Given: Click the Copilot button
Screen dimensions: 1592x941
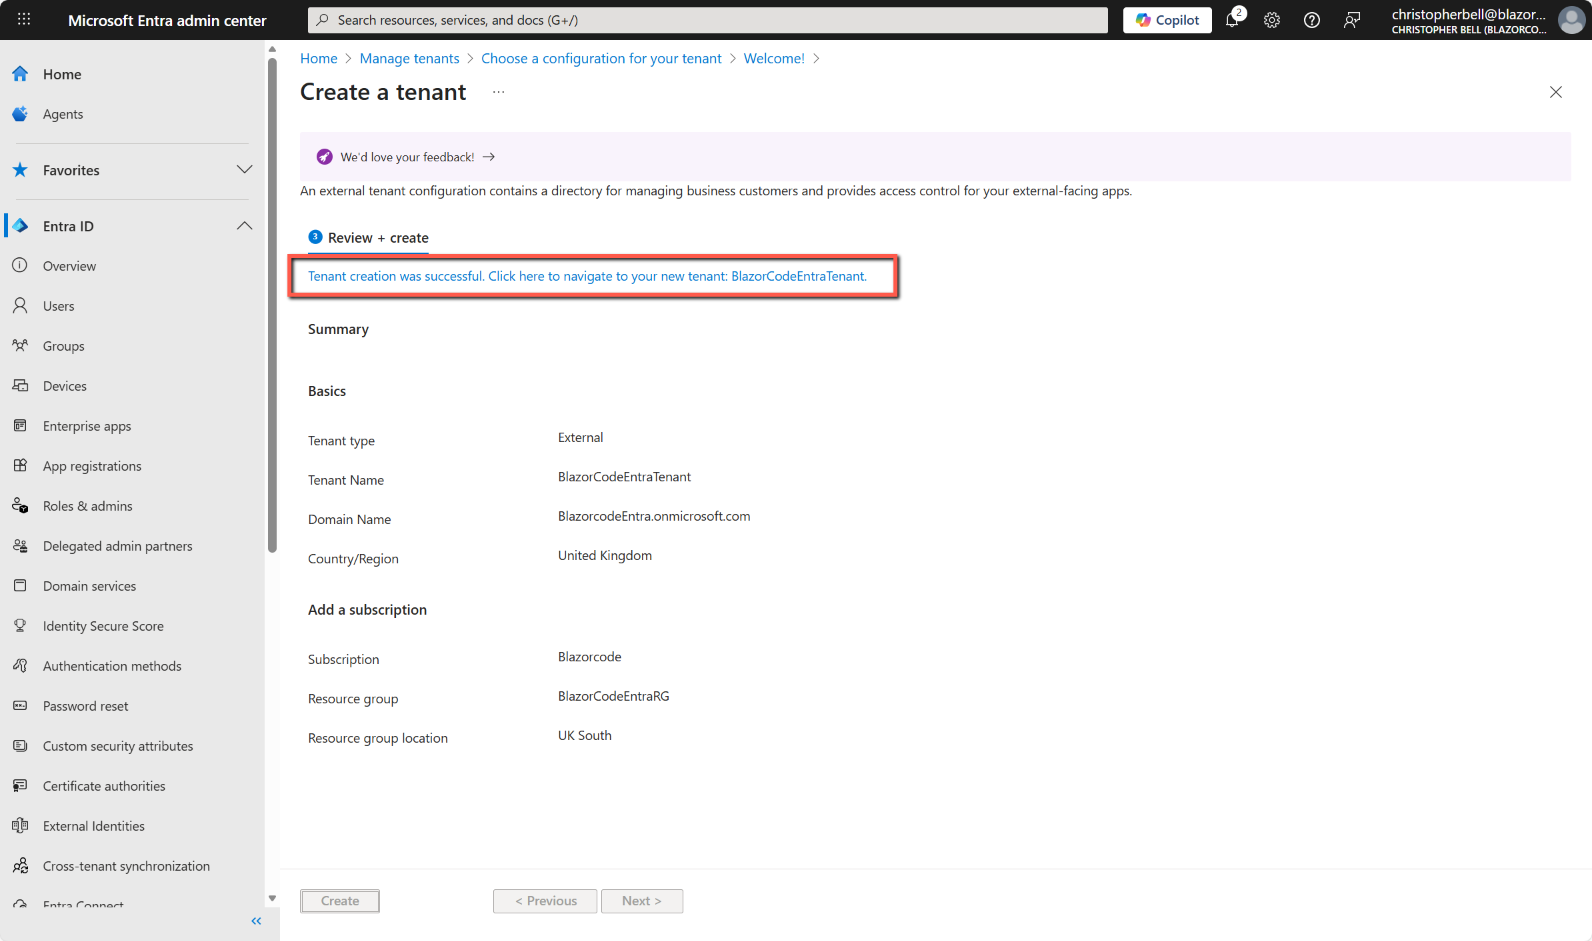Looking at the screenshot, I should click(x=1167, y=20).
